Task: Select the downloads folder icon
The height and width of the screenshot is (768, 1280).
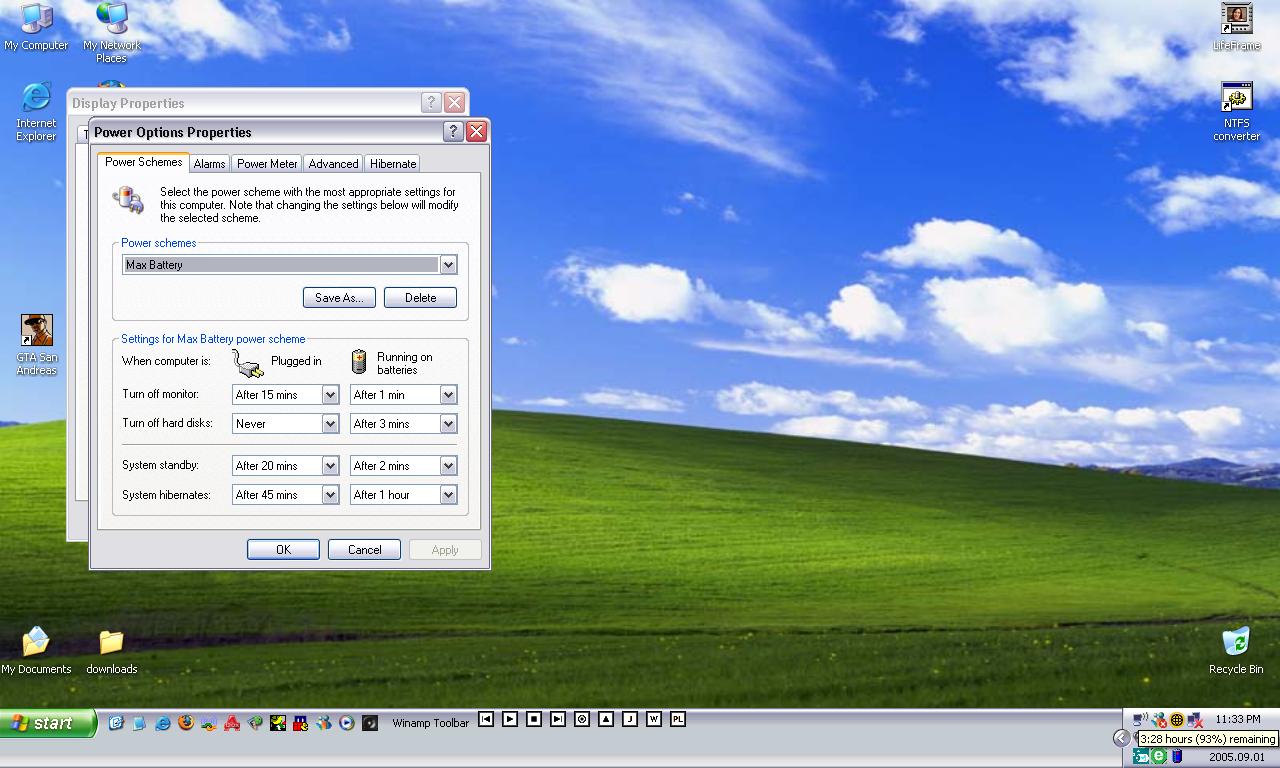Action: point(111,650)
